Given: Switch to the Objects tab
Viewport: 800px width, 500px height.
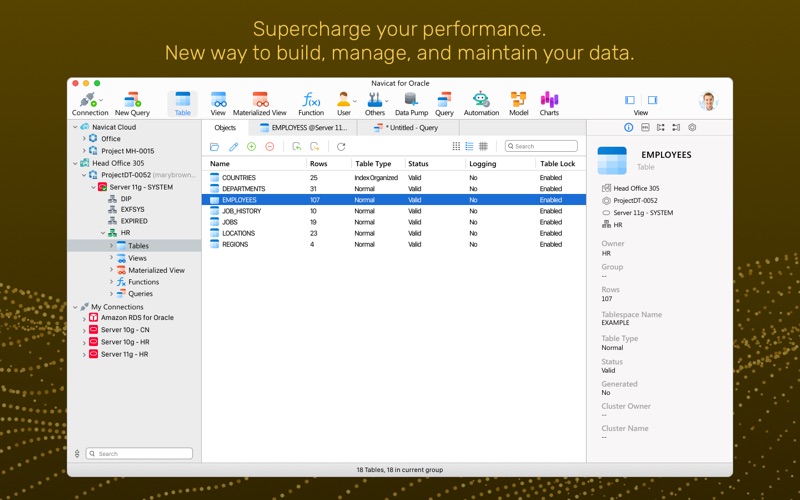Looking at the screenshot, I should pyautogui.click(x=225, y=128).
